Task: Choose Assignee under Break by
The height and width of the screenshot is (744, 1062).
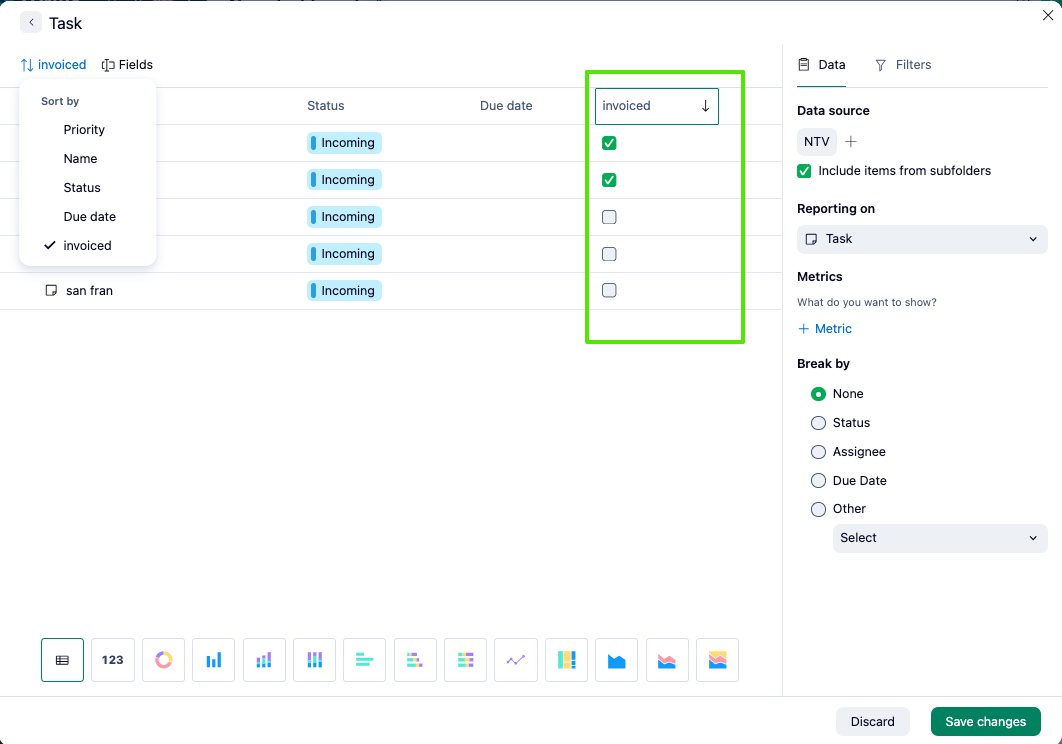Action: click(818, 451)
